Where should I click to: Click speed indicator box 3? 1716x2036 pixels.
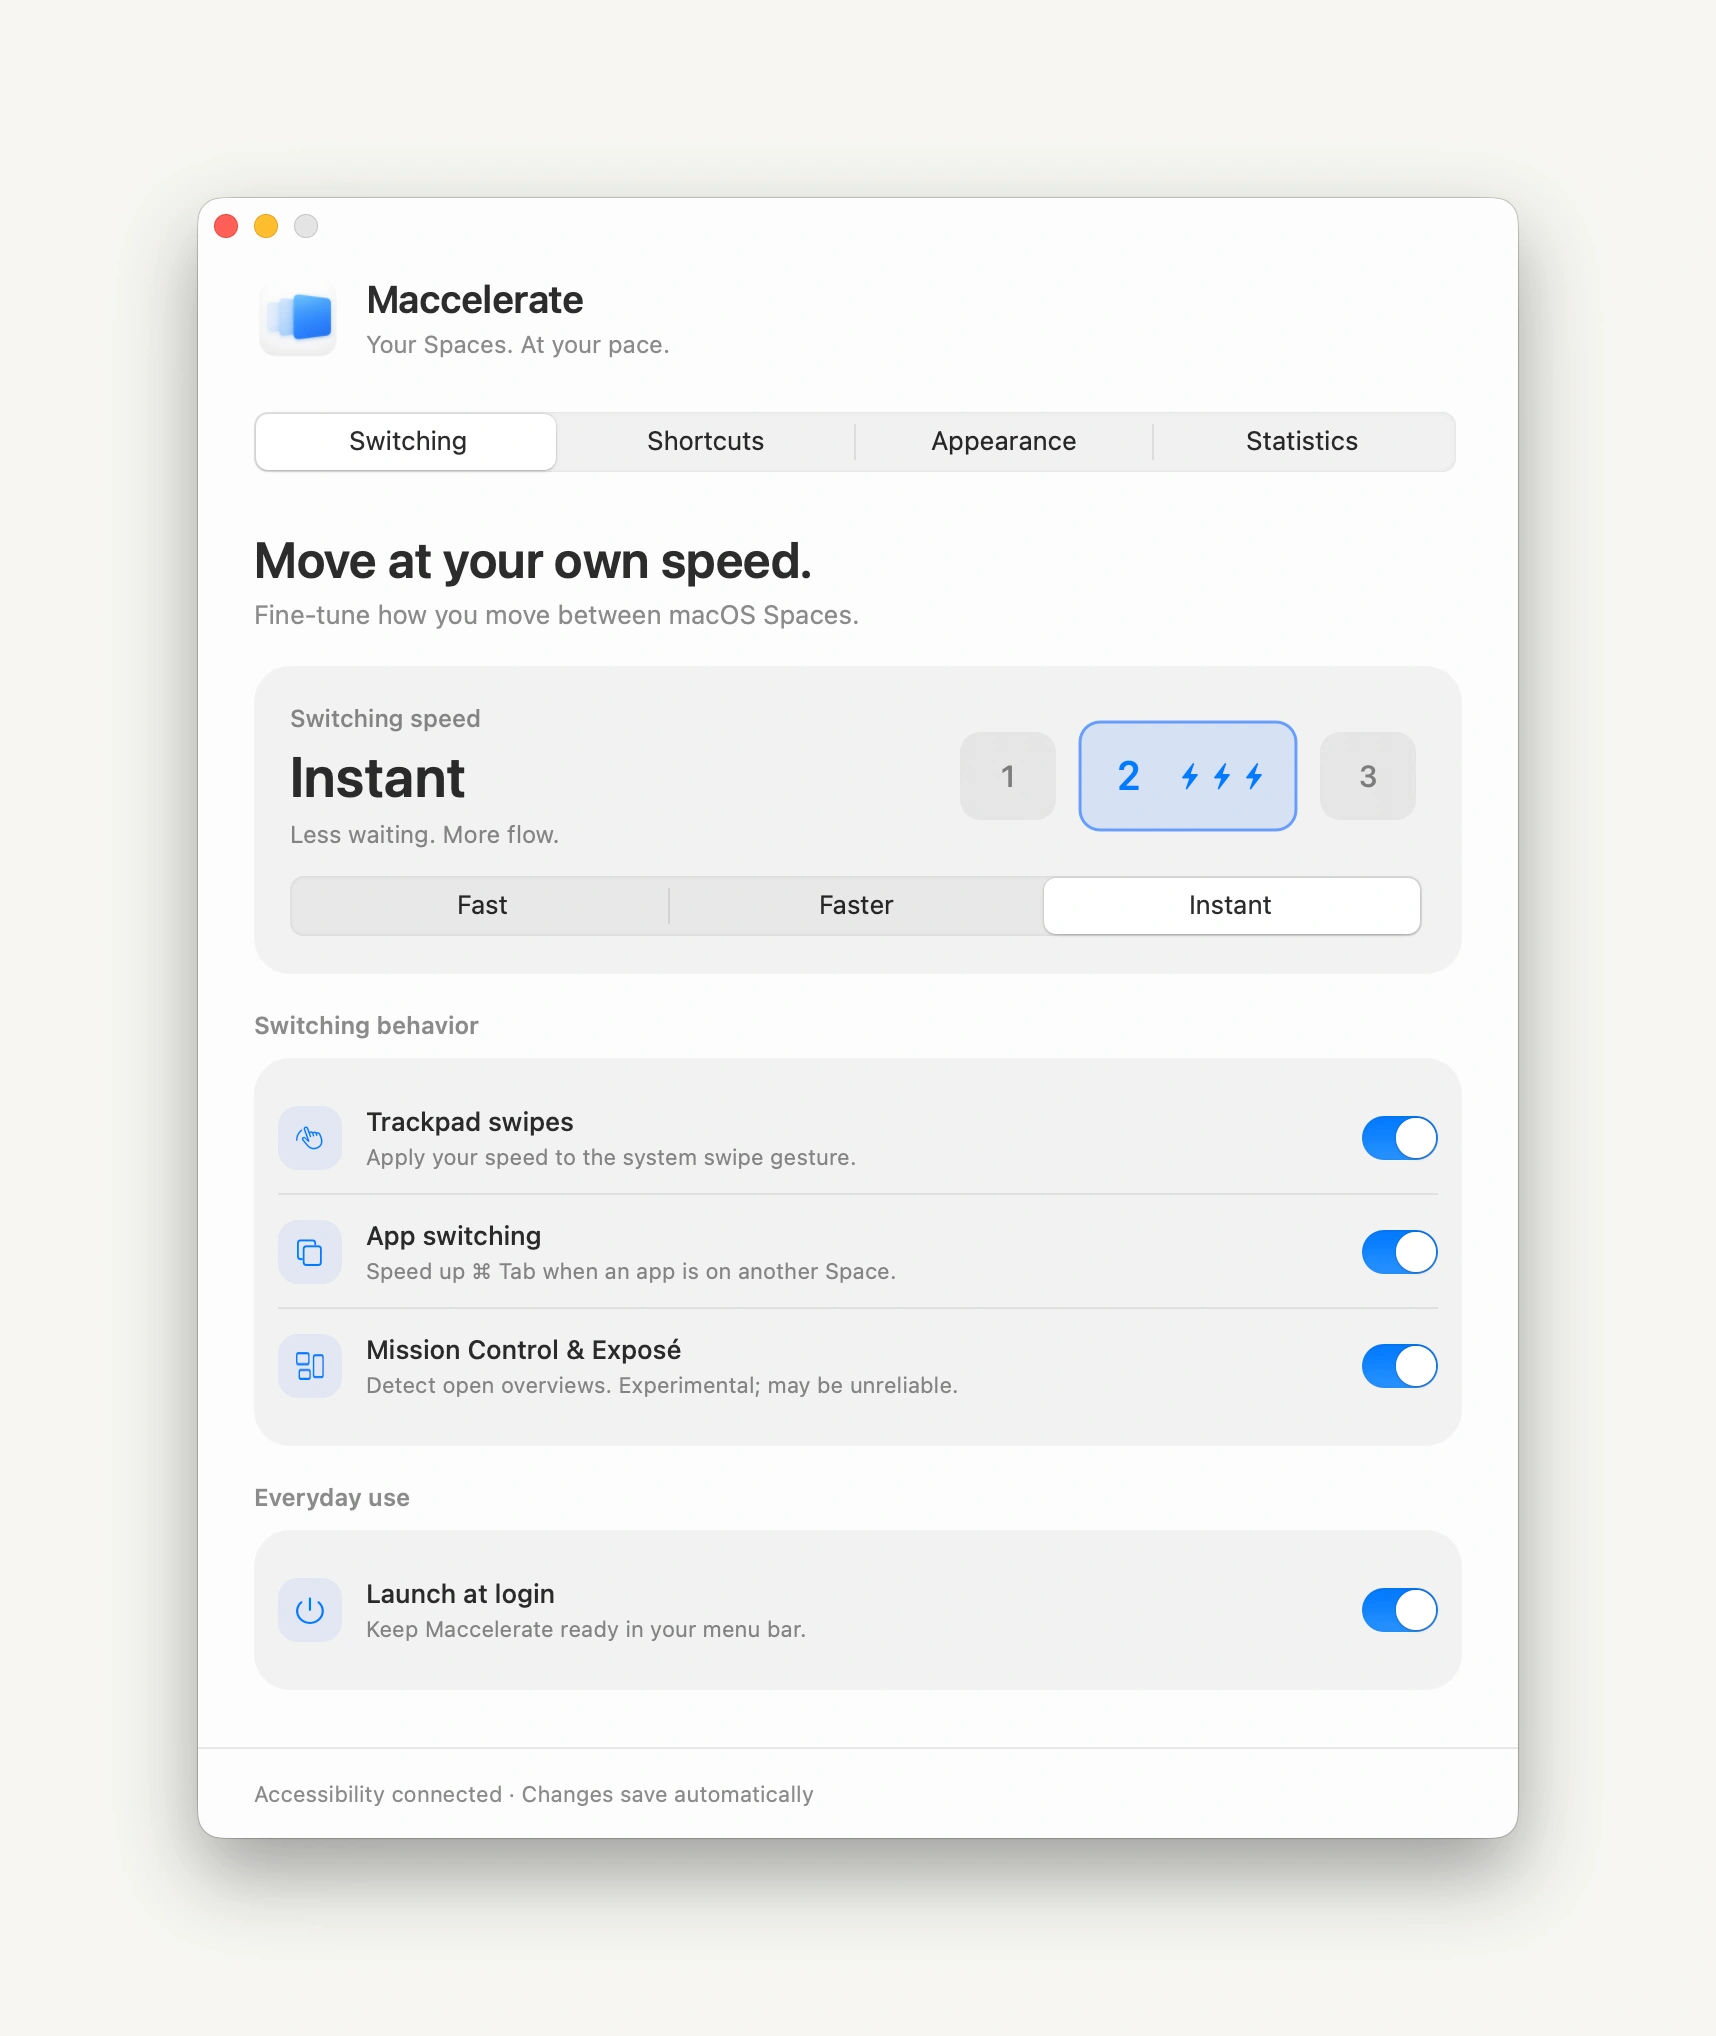pyautogui.click(x=1367, y=776)
